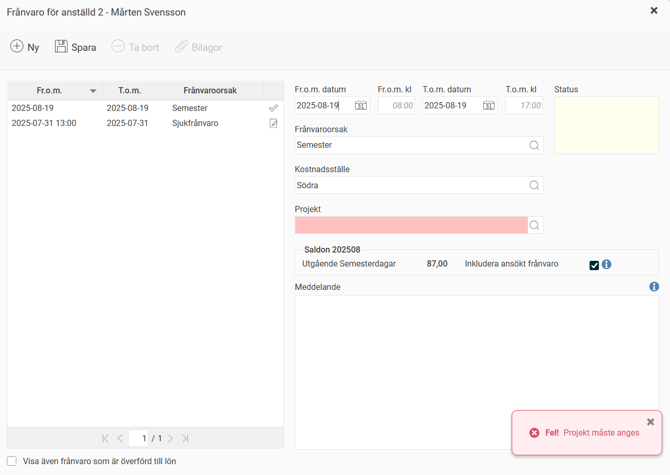Click info icon next to Meddelande

click(654, 287)
